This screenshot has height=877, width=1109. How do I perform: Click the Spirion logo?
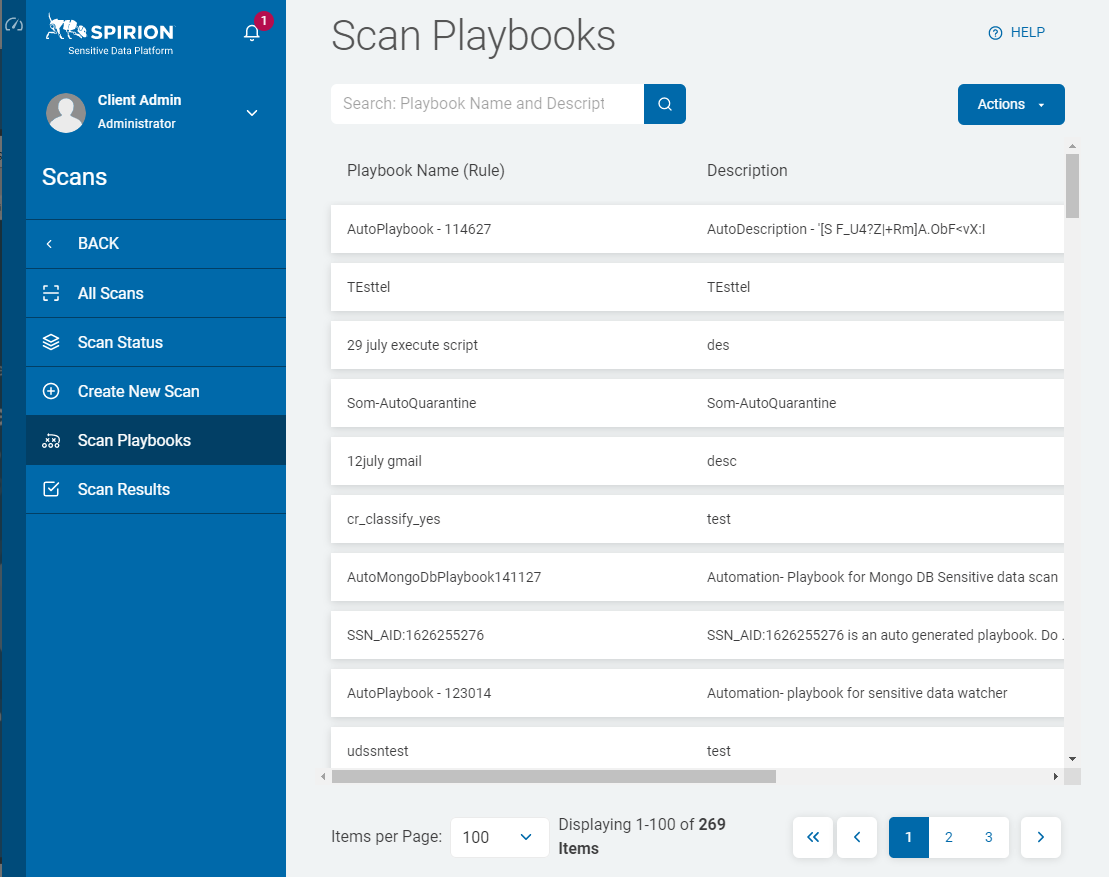(x=110, y=35)
